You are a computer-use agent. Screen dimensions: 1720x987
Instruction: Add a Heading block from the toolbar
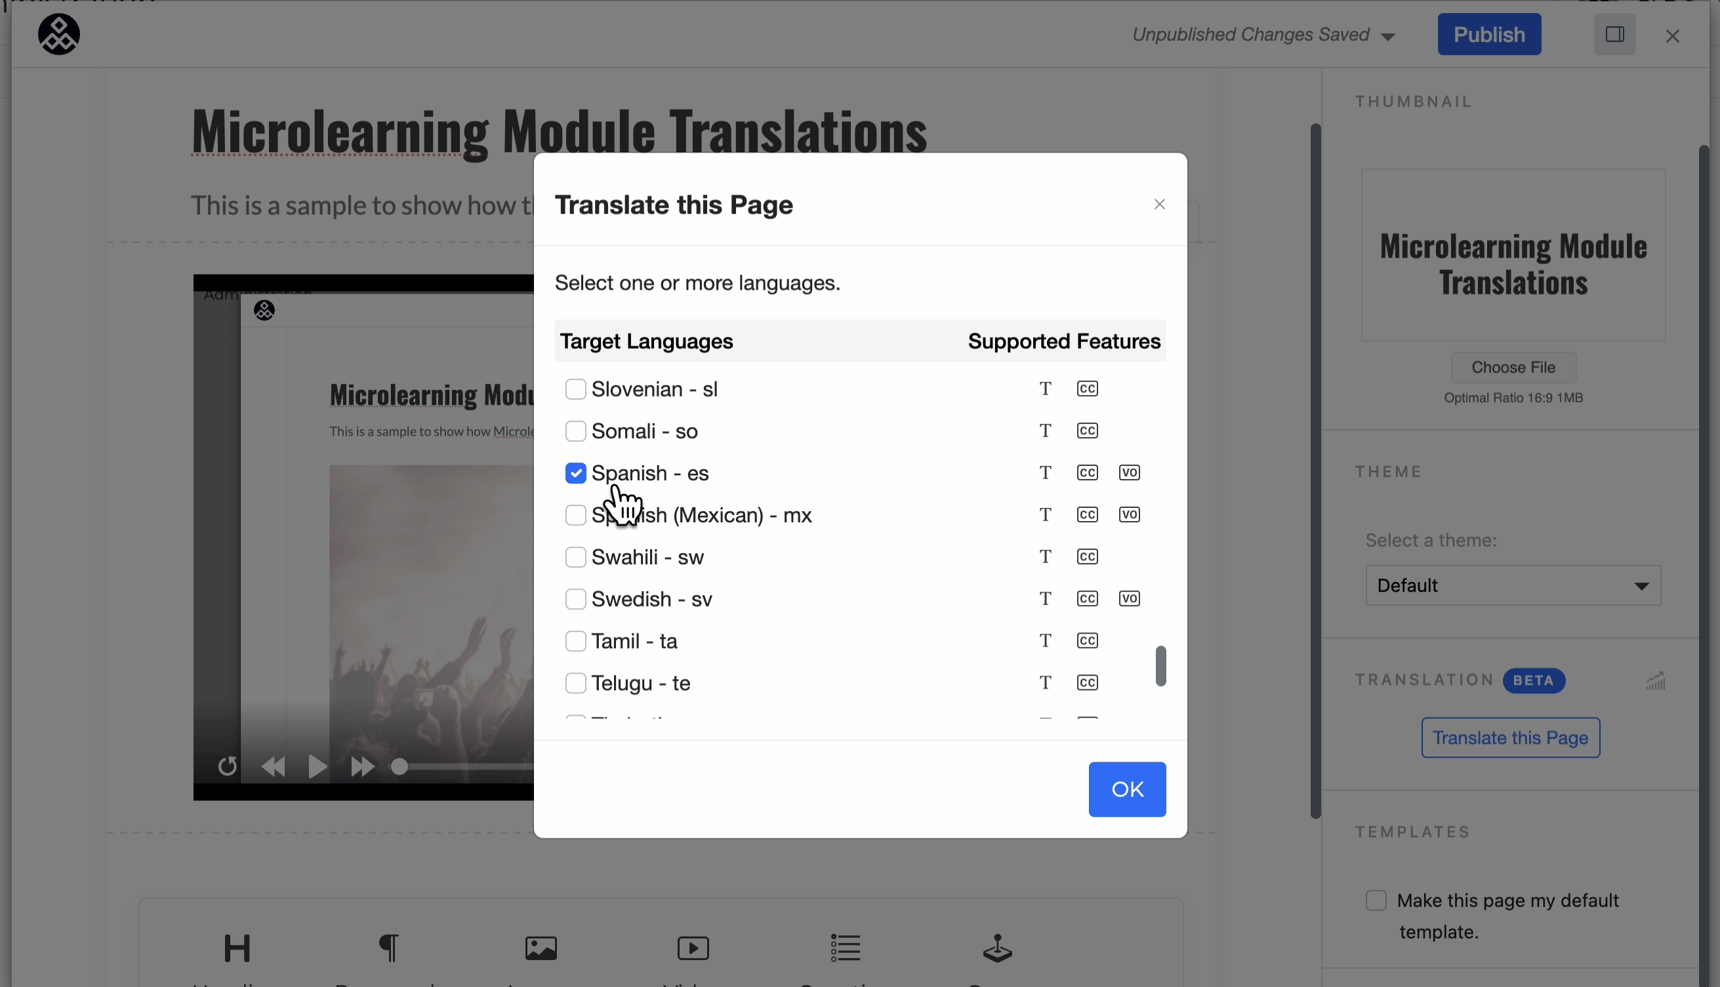coord(237,948)
